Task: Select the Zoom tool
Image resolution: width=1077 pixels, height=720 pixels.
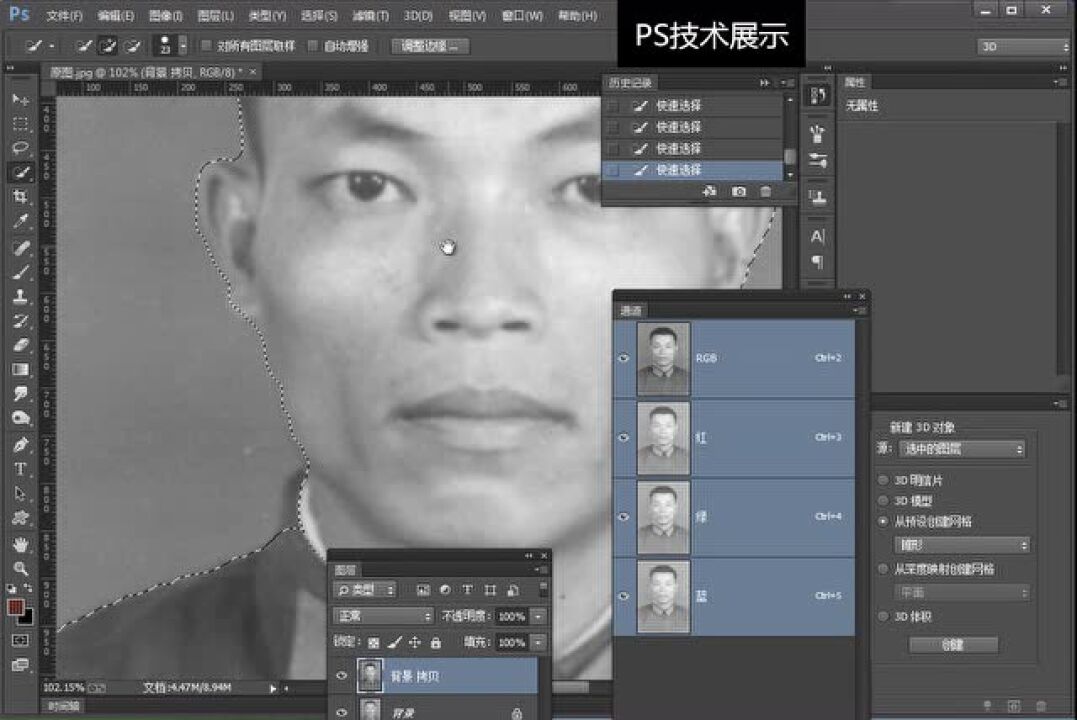Action: tap(21, 568)
